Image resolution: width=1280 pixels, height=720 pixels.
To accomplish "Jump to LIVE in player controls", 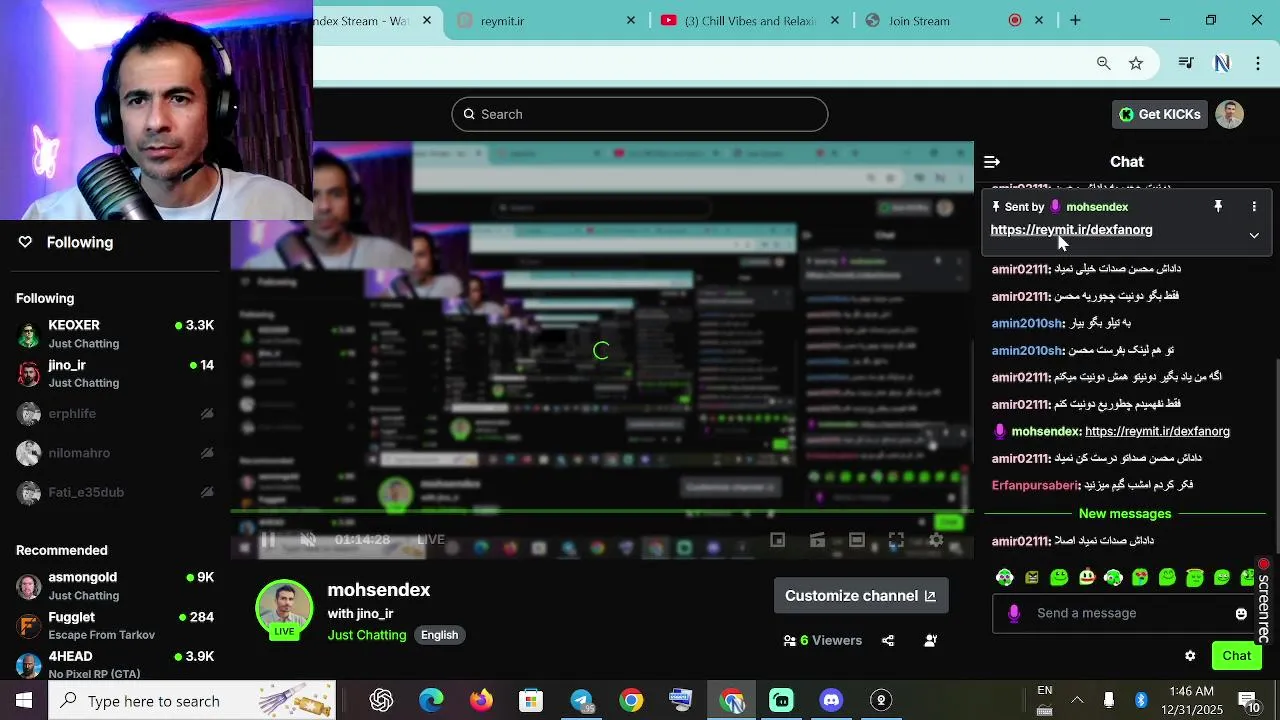I will tap(431, 540).
